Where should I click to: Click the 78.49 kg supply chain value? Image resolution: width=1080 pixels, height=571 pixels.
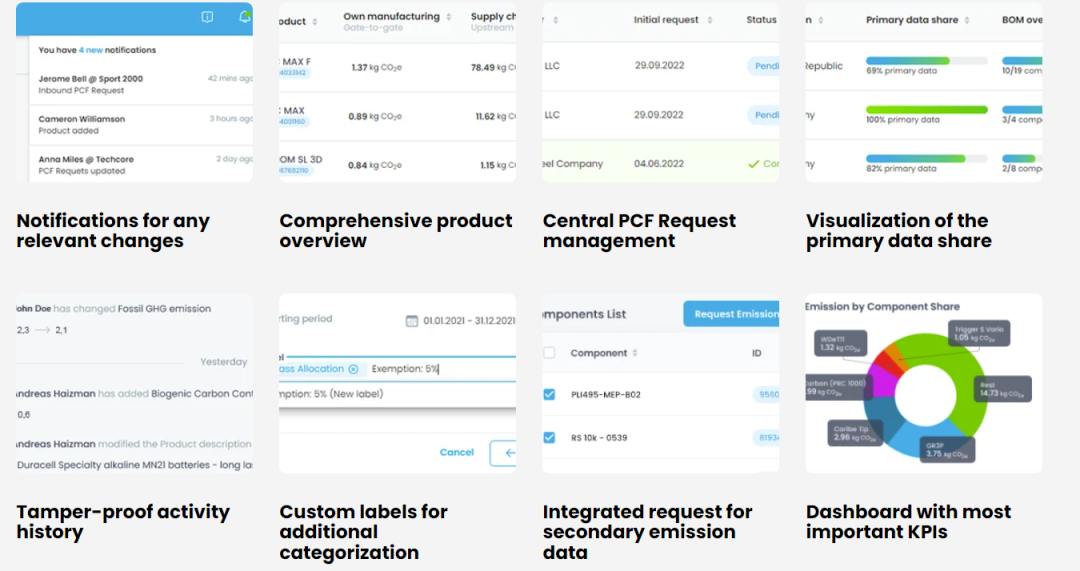click(x=493, y=68)
